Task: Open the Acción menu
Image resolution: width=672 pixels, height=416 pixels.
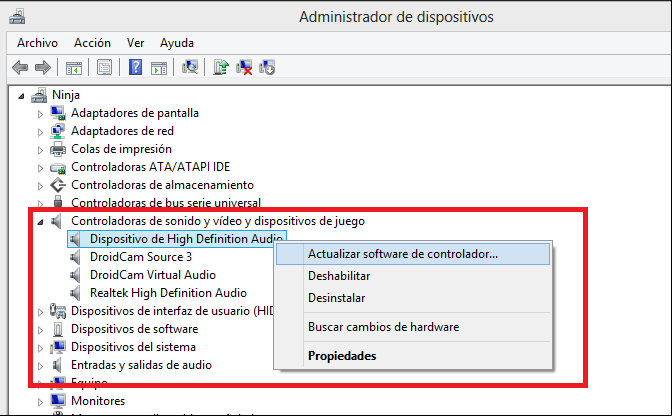Action: pos(92,43)
